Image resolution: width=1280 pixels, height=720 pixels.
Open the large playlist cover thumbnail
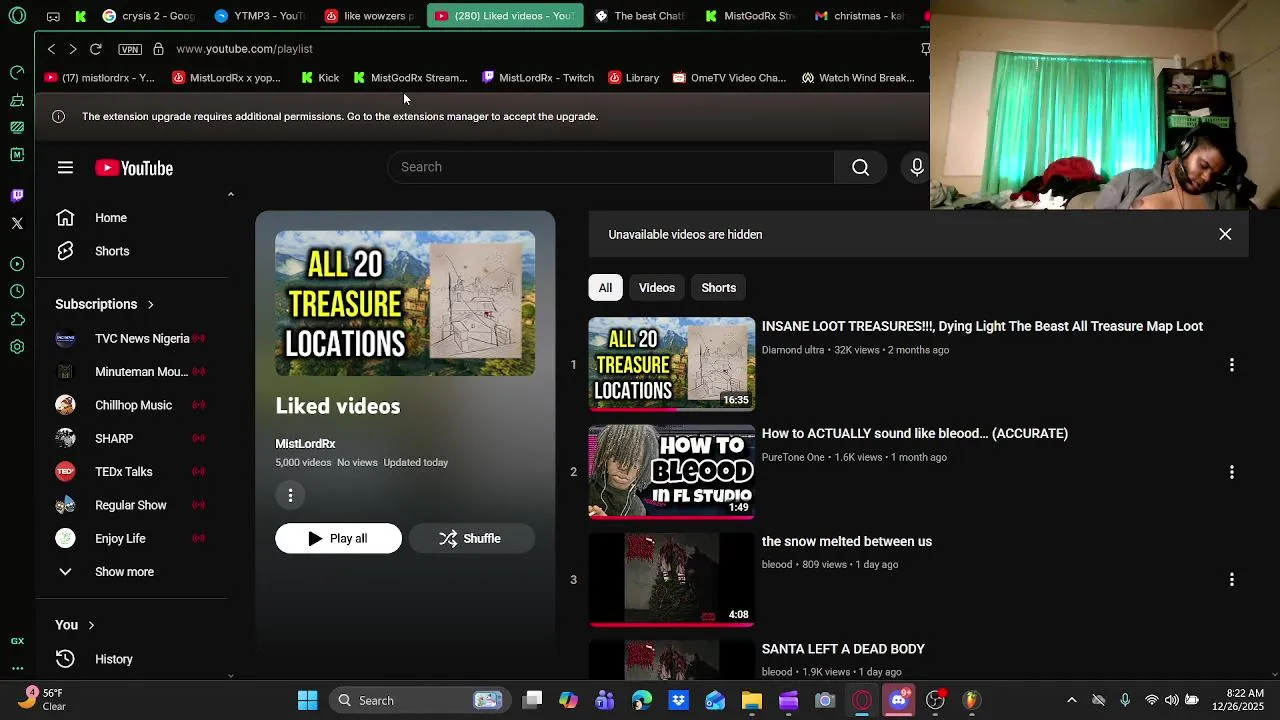pyautogui.click(x=405, y=304)
